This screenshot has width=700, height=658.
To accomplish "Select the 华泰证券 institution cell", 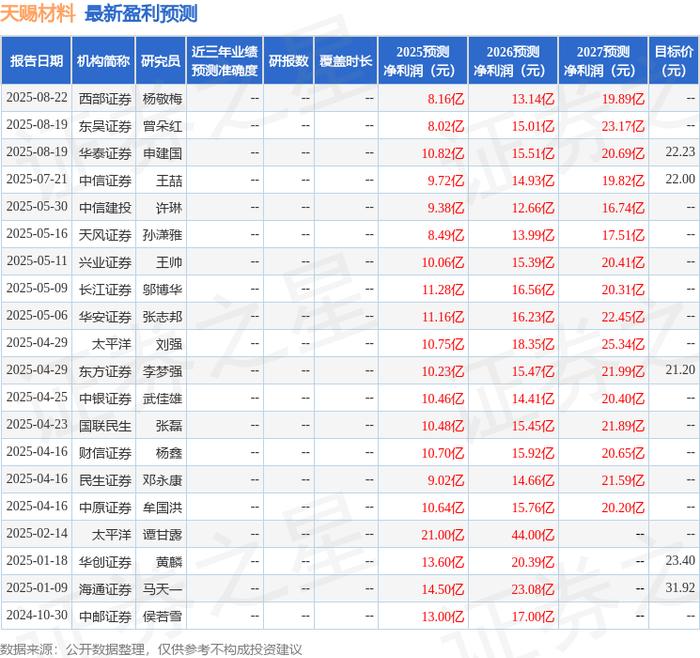I will point(105,153).
